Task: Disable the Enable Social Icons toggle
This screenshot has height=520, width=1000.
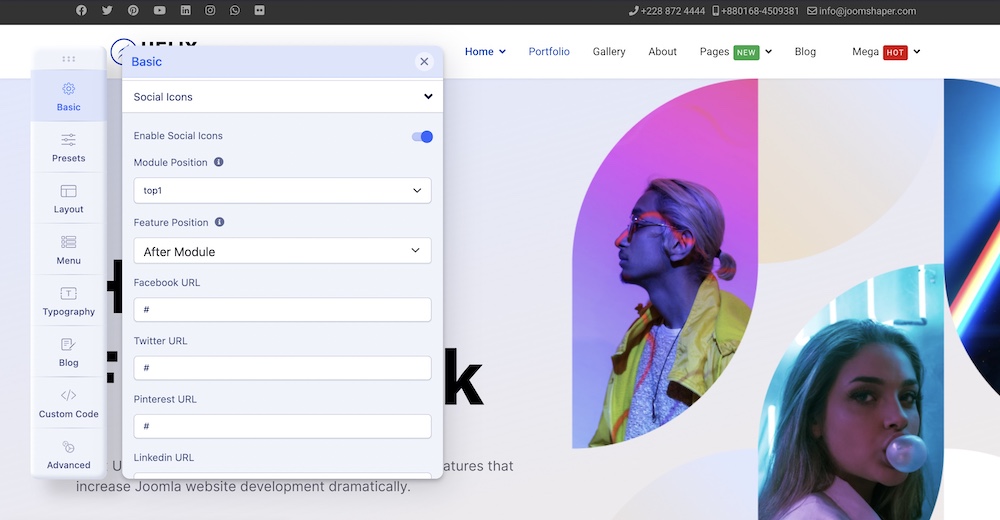Action: pos(422,136)
